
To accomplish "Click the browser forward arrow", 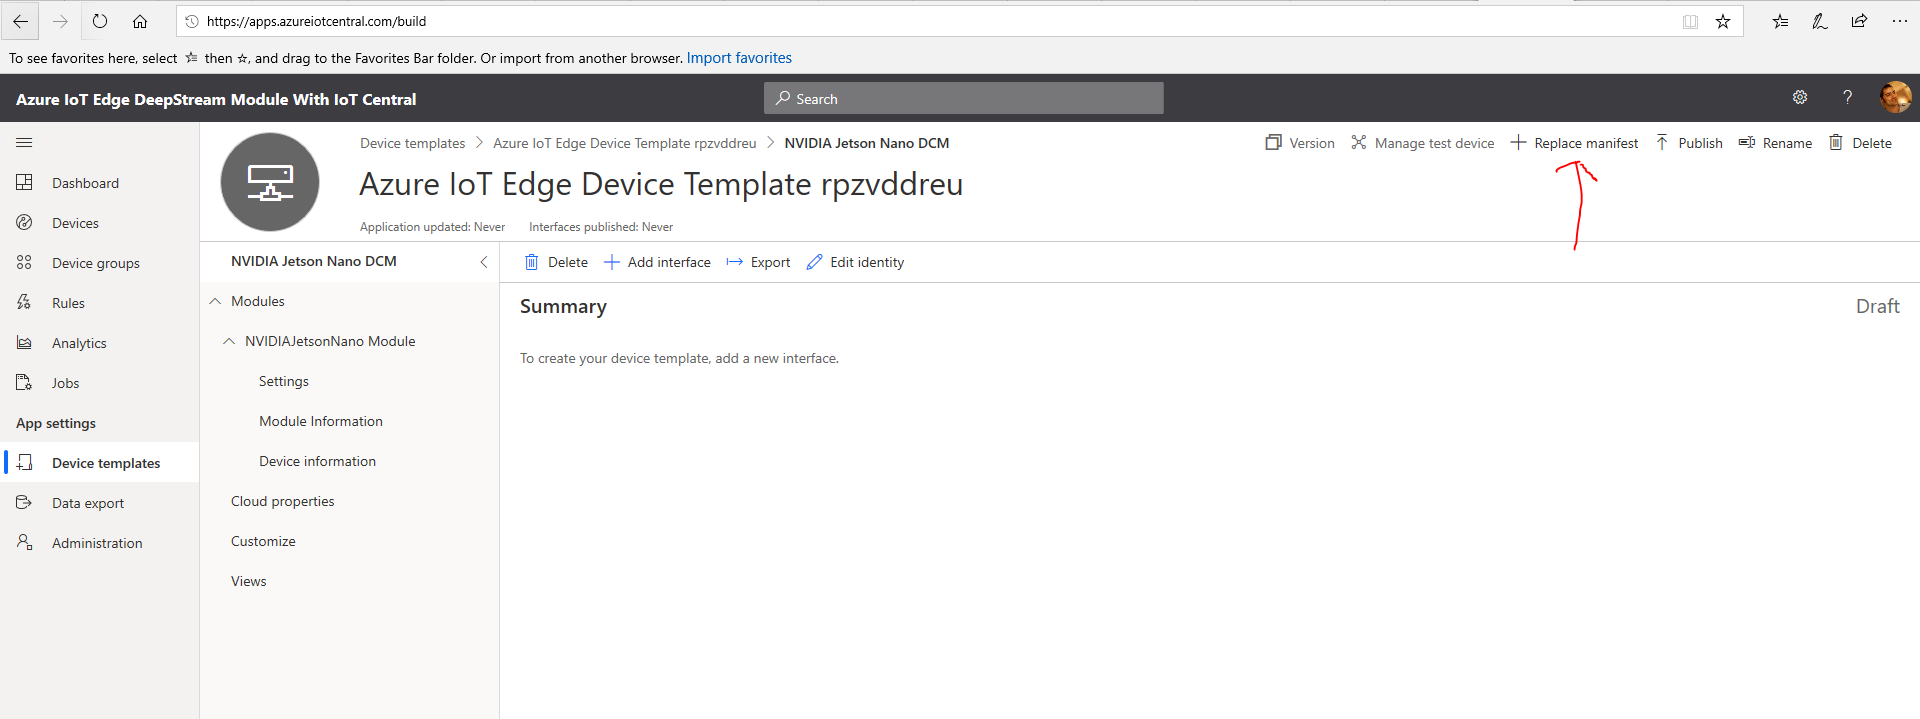I will [60, 21].
